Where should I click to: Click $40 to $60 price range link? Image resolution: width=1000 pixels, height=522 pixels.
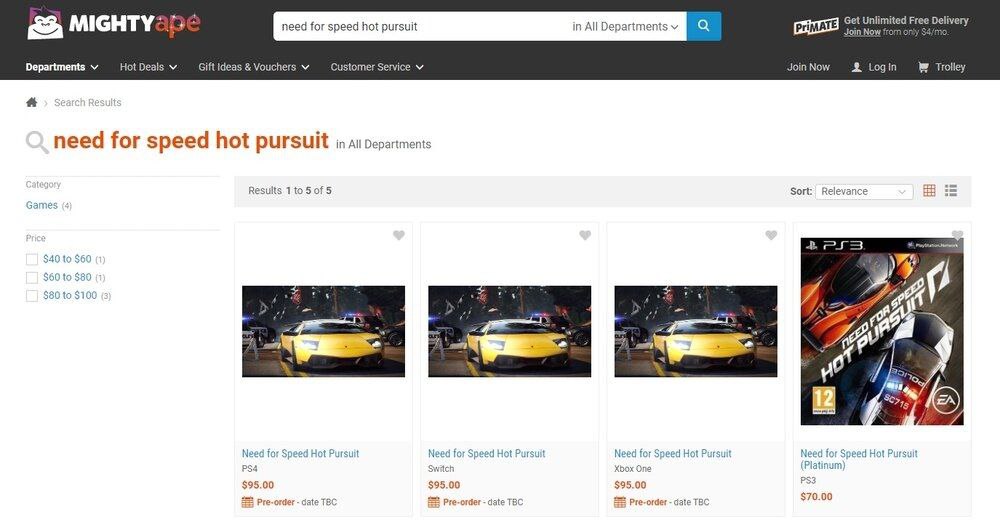[67, 259]
